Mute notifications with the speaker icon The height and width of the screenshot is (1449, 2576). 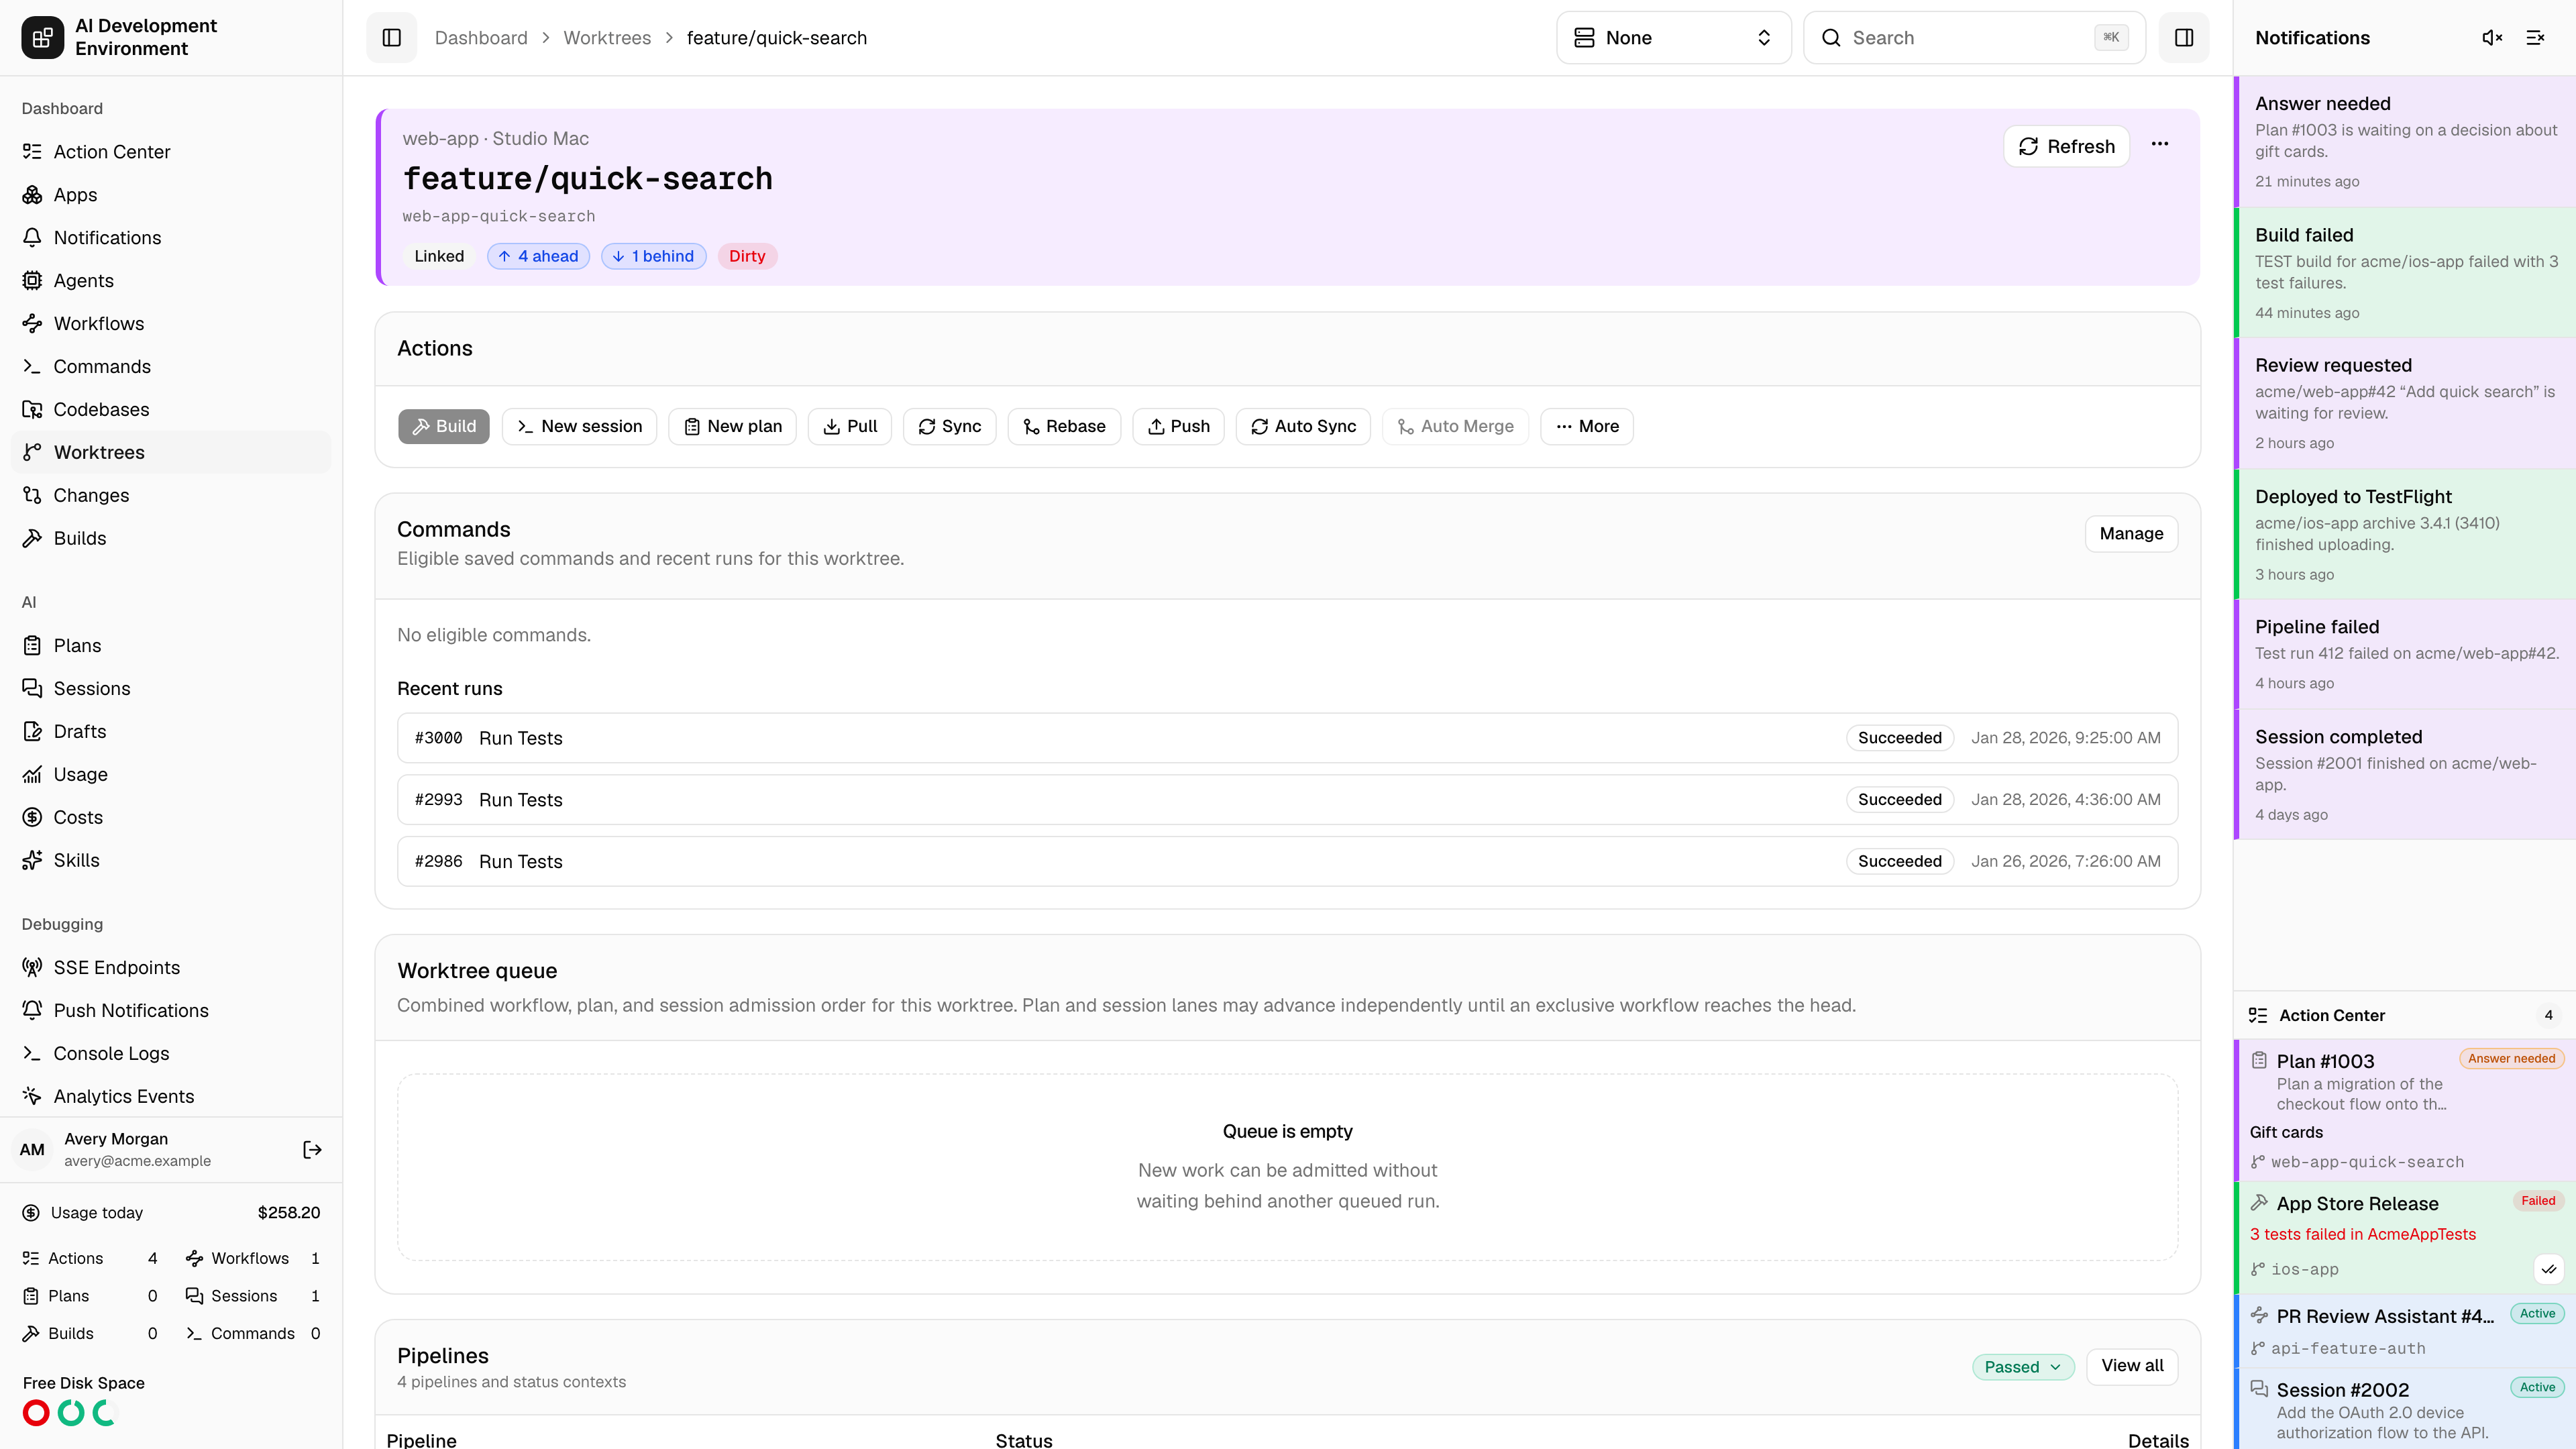click(x=2492, y=38)
